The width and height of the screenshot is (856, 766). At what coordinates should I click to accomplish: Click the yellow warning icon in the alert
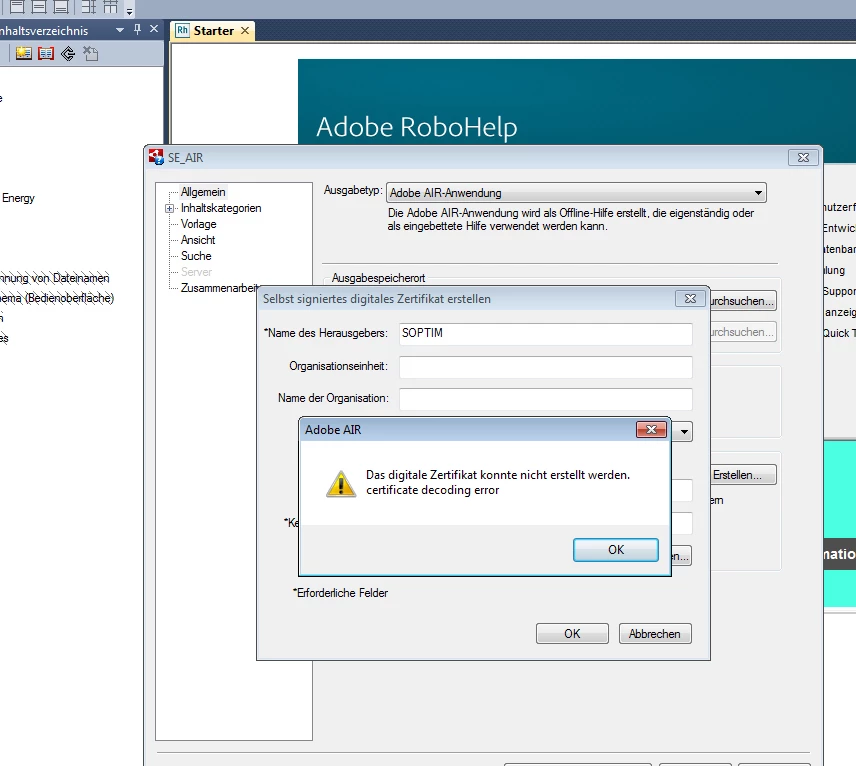click(341, 484)
